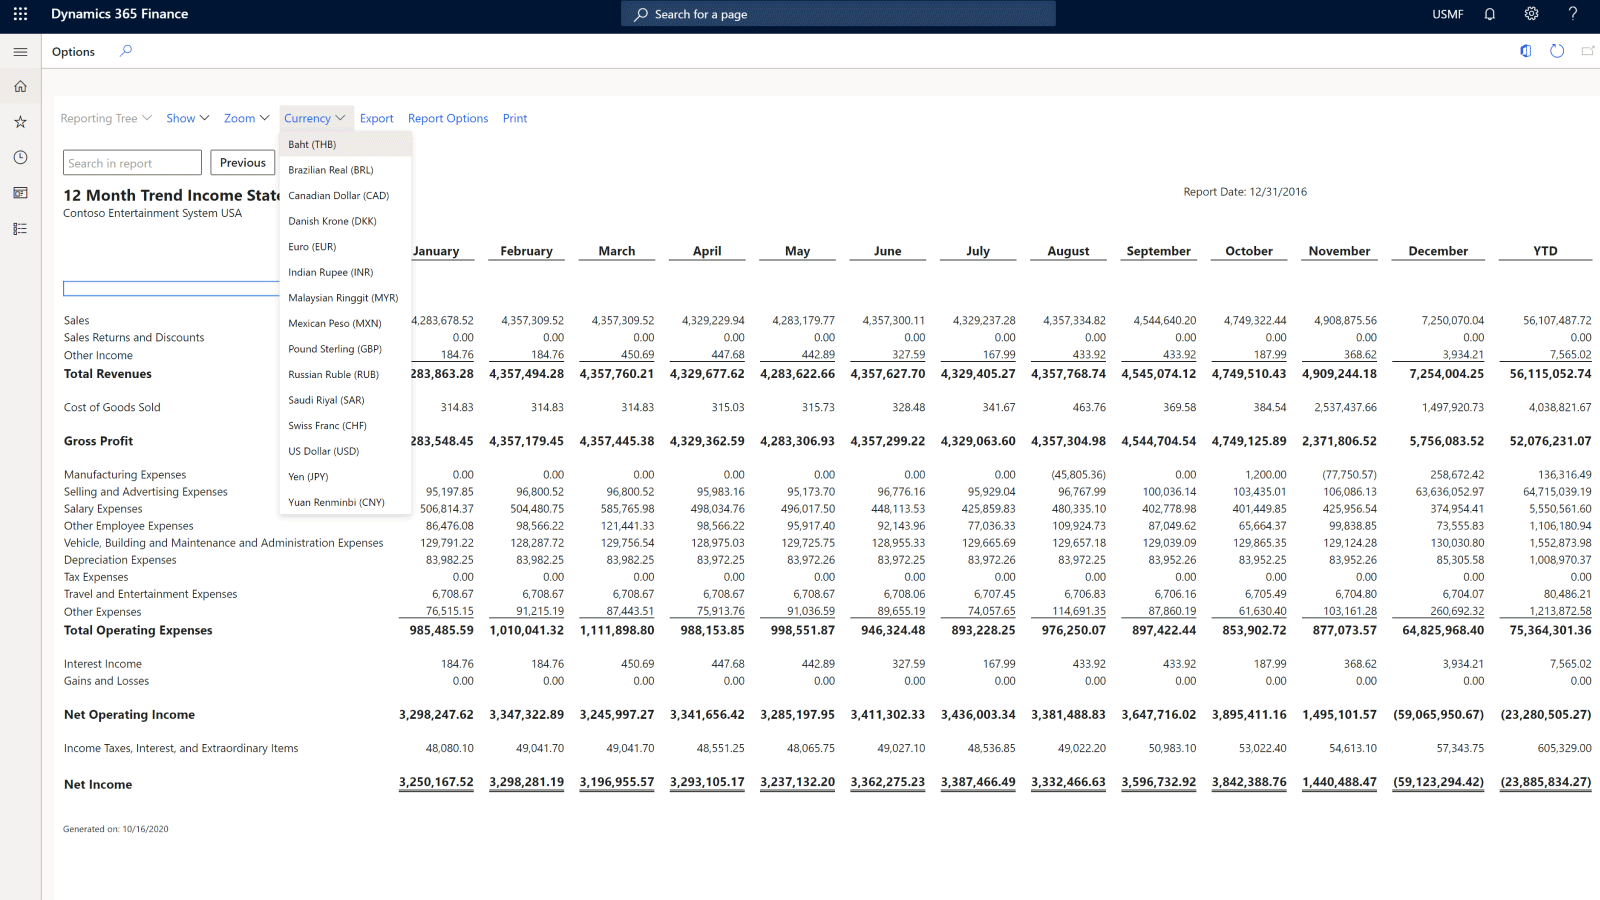Collapse the navigation pane with hamburger icon
The height and width of the screenshot is (900, 1600).
20,51
